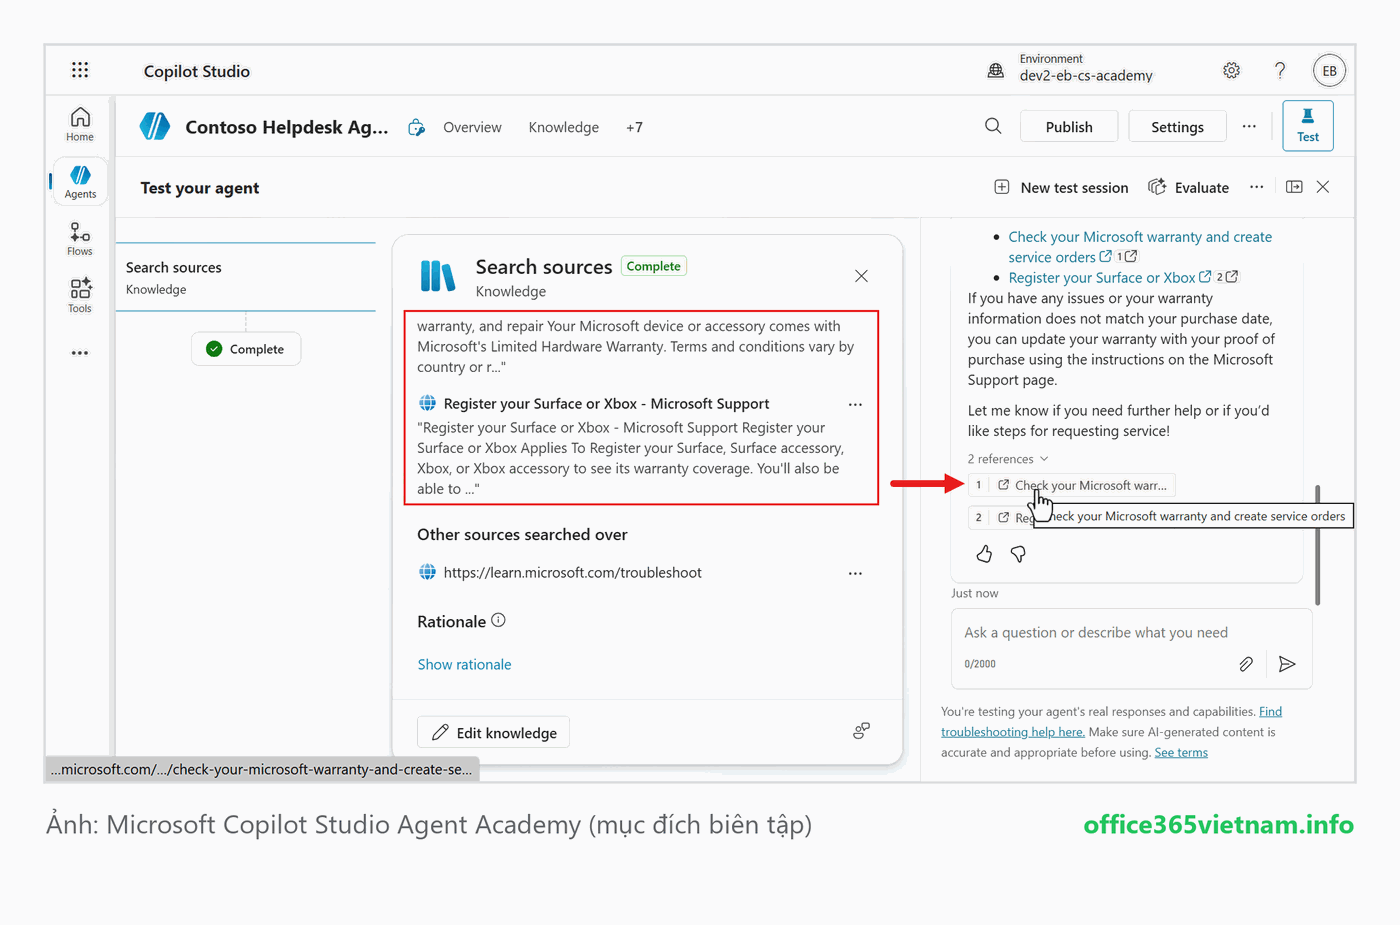Open Flows in the sidebar

[x=80, y=239]
